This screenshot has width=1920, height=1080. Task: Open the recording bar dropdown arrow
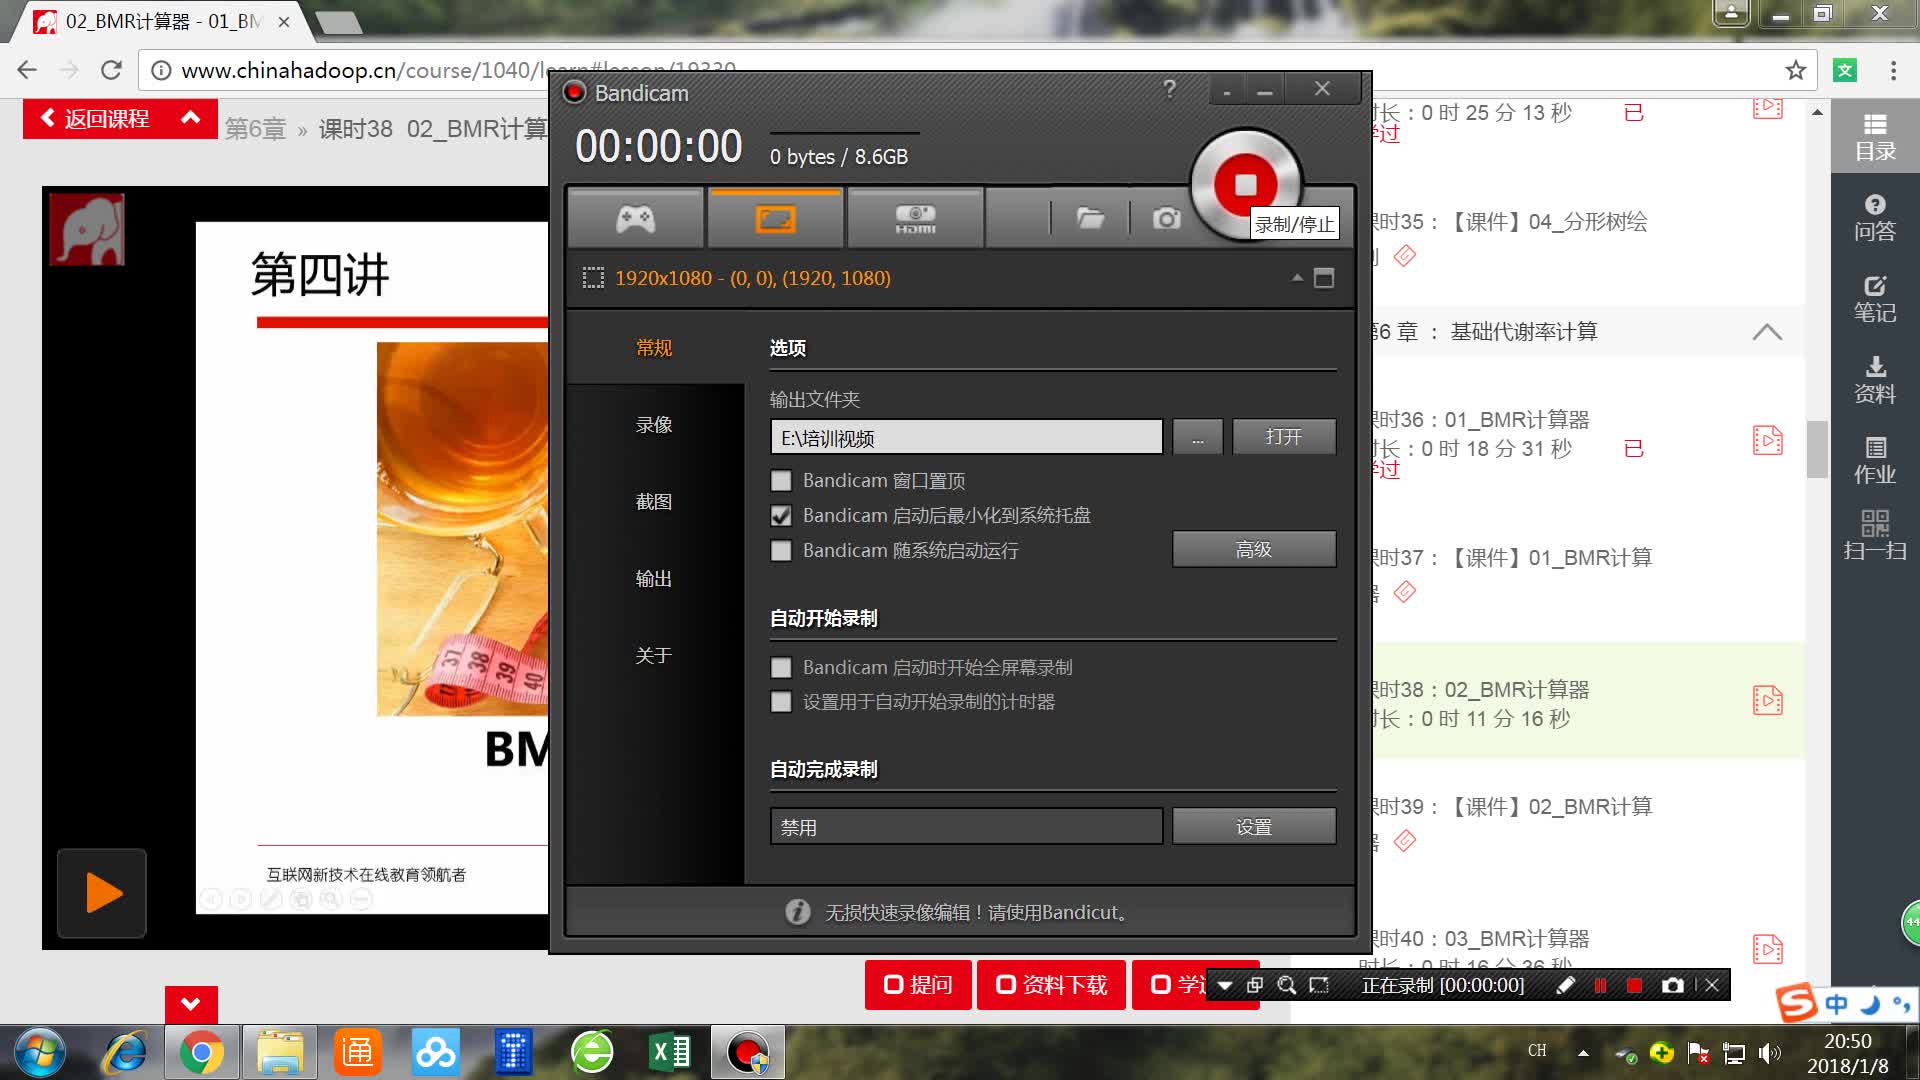click(1224, 985)
